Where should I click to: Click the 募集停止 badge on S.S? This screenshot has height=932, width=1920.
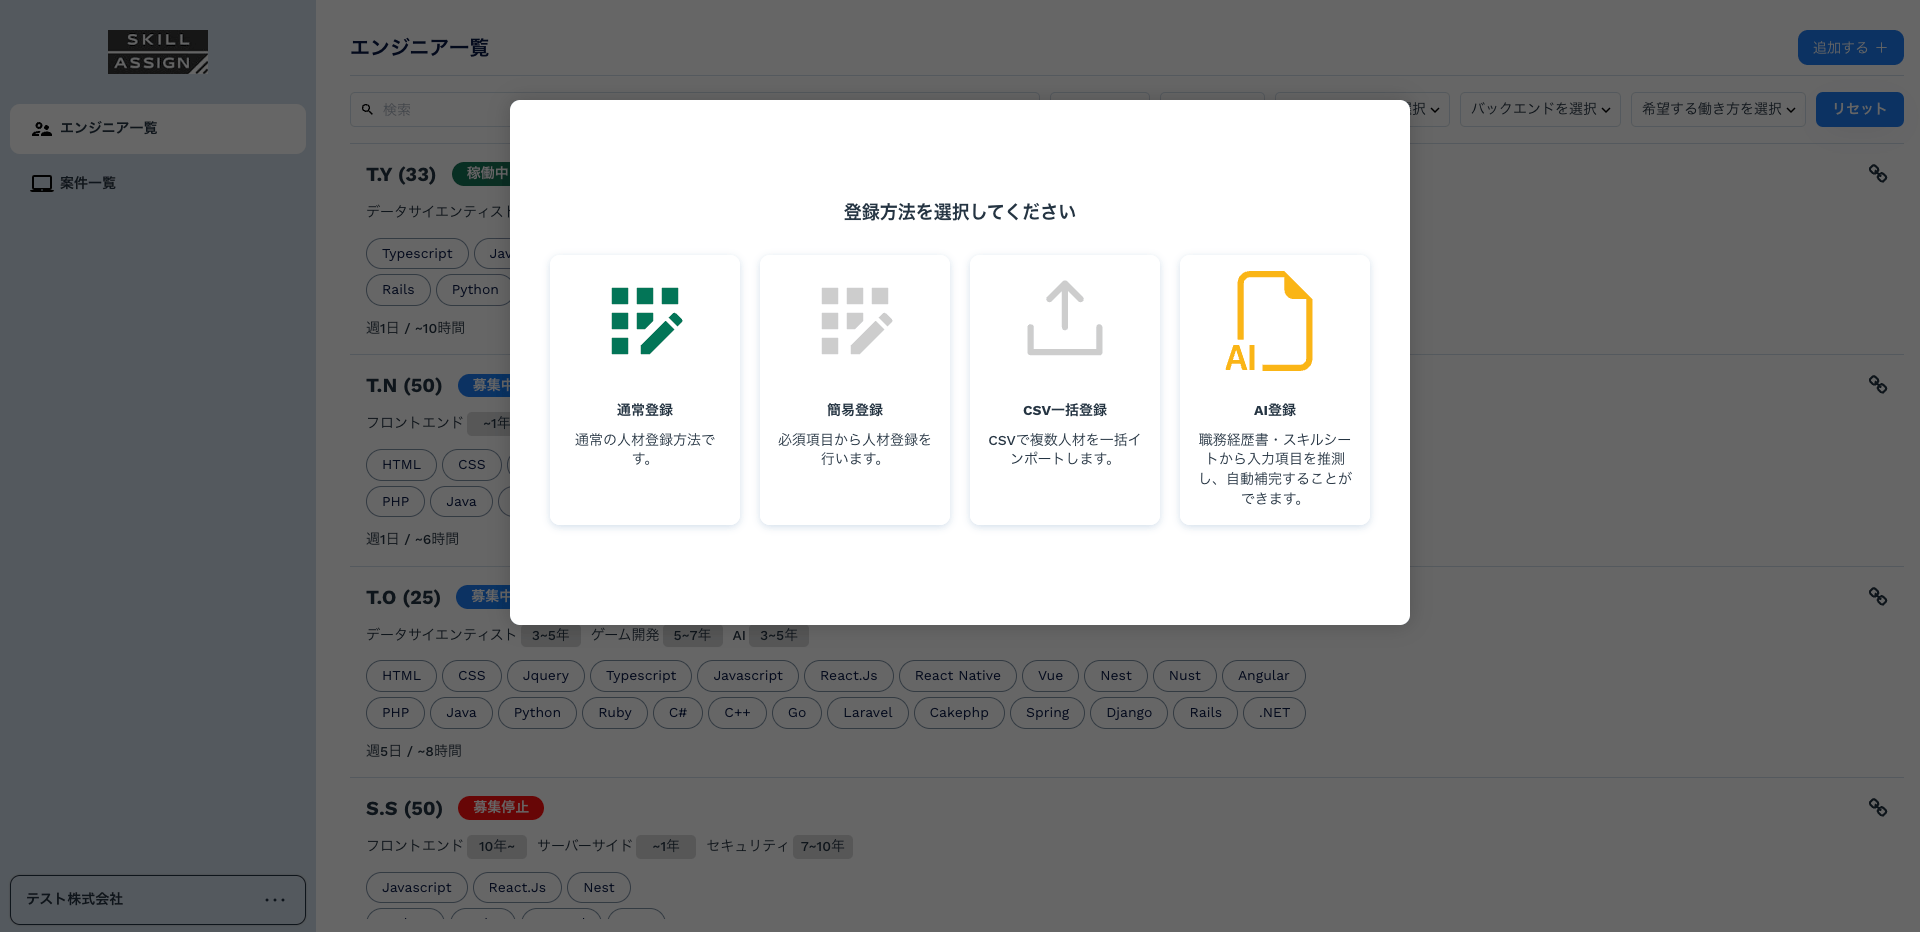pos(500,808)
